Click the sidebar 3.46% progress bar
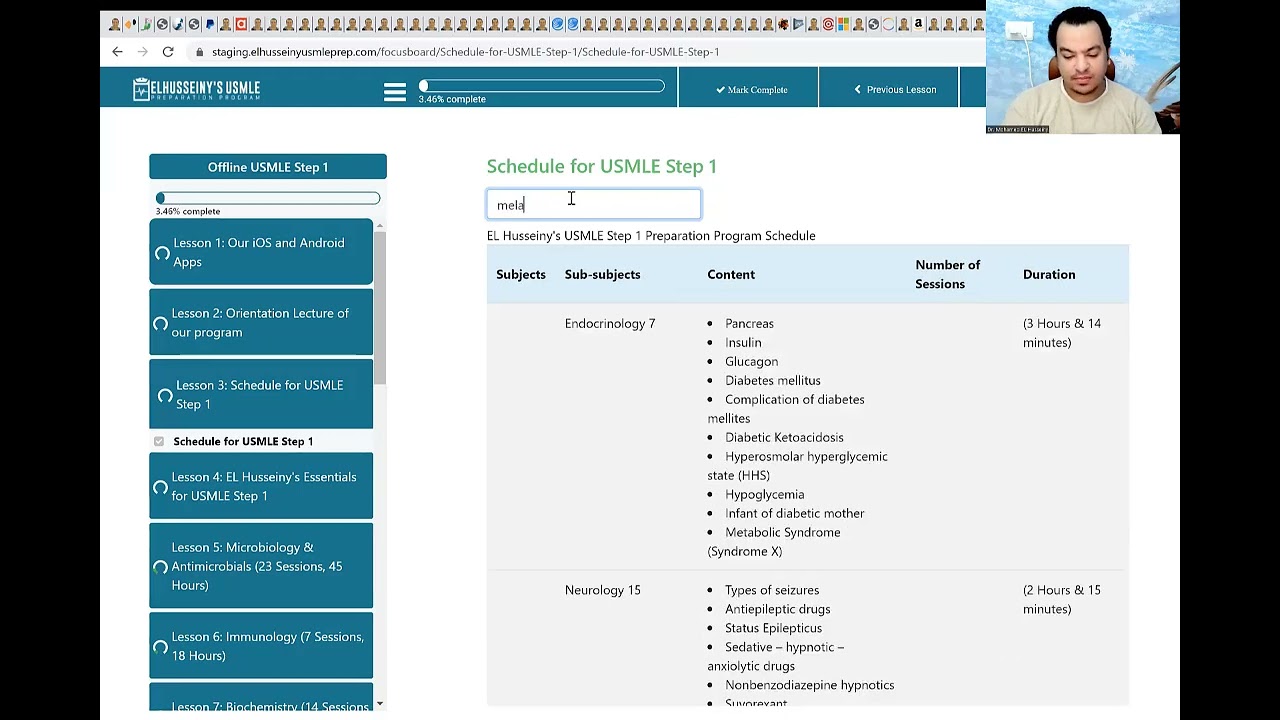 click(x=268, y=198)
